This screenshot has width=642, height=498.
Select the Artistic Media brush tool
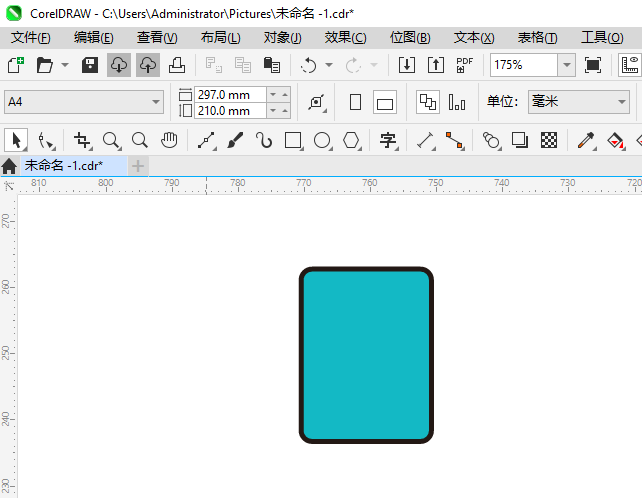pyautogui.click(x=235, y=140)
